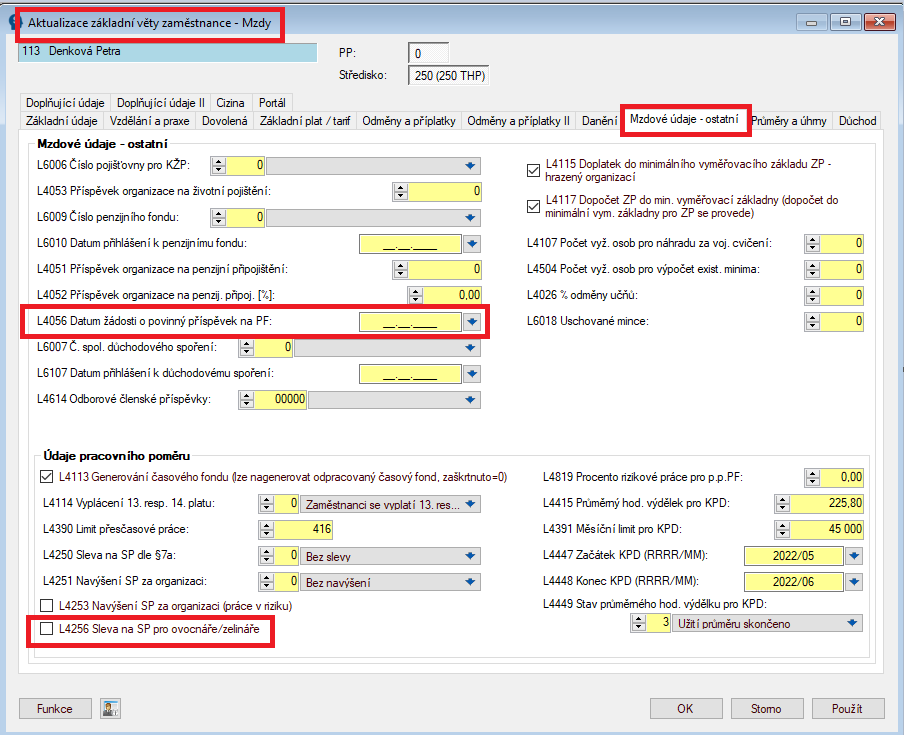Open calendar picker for L4056 Datum žádosti

click(472, 322)
